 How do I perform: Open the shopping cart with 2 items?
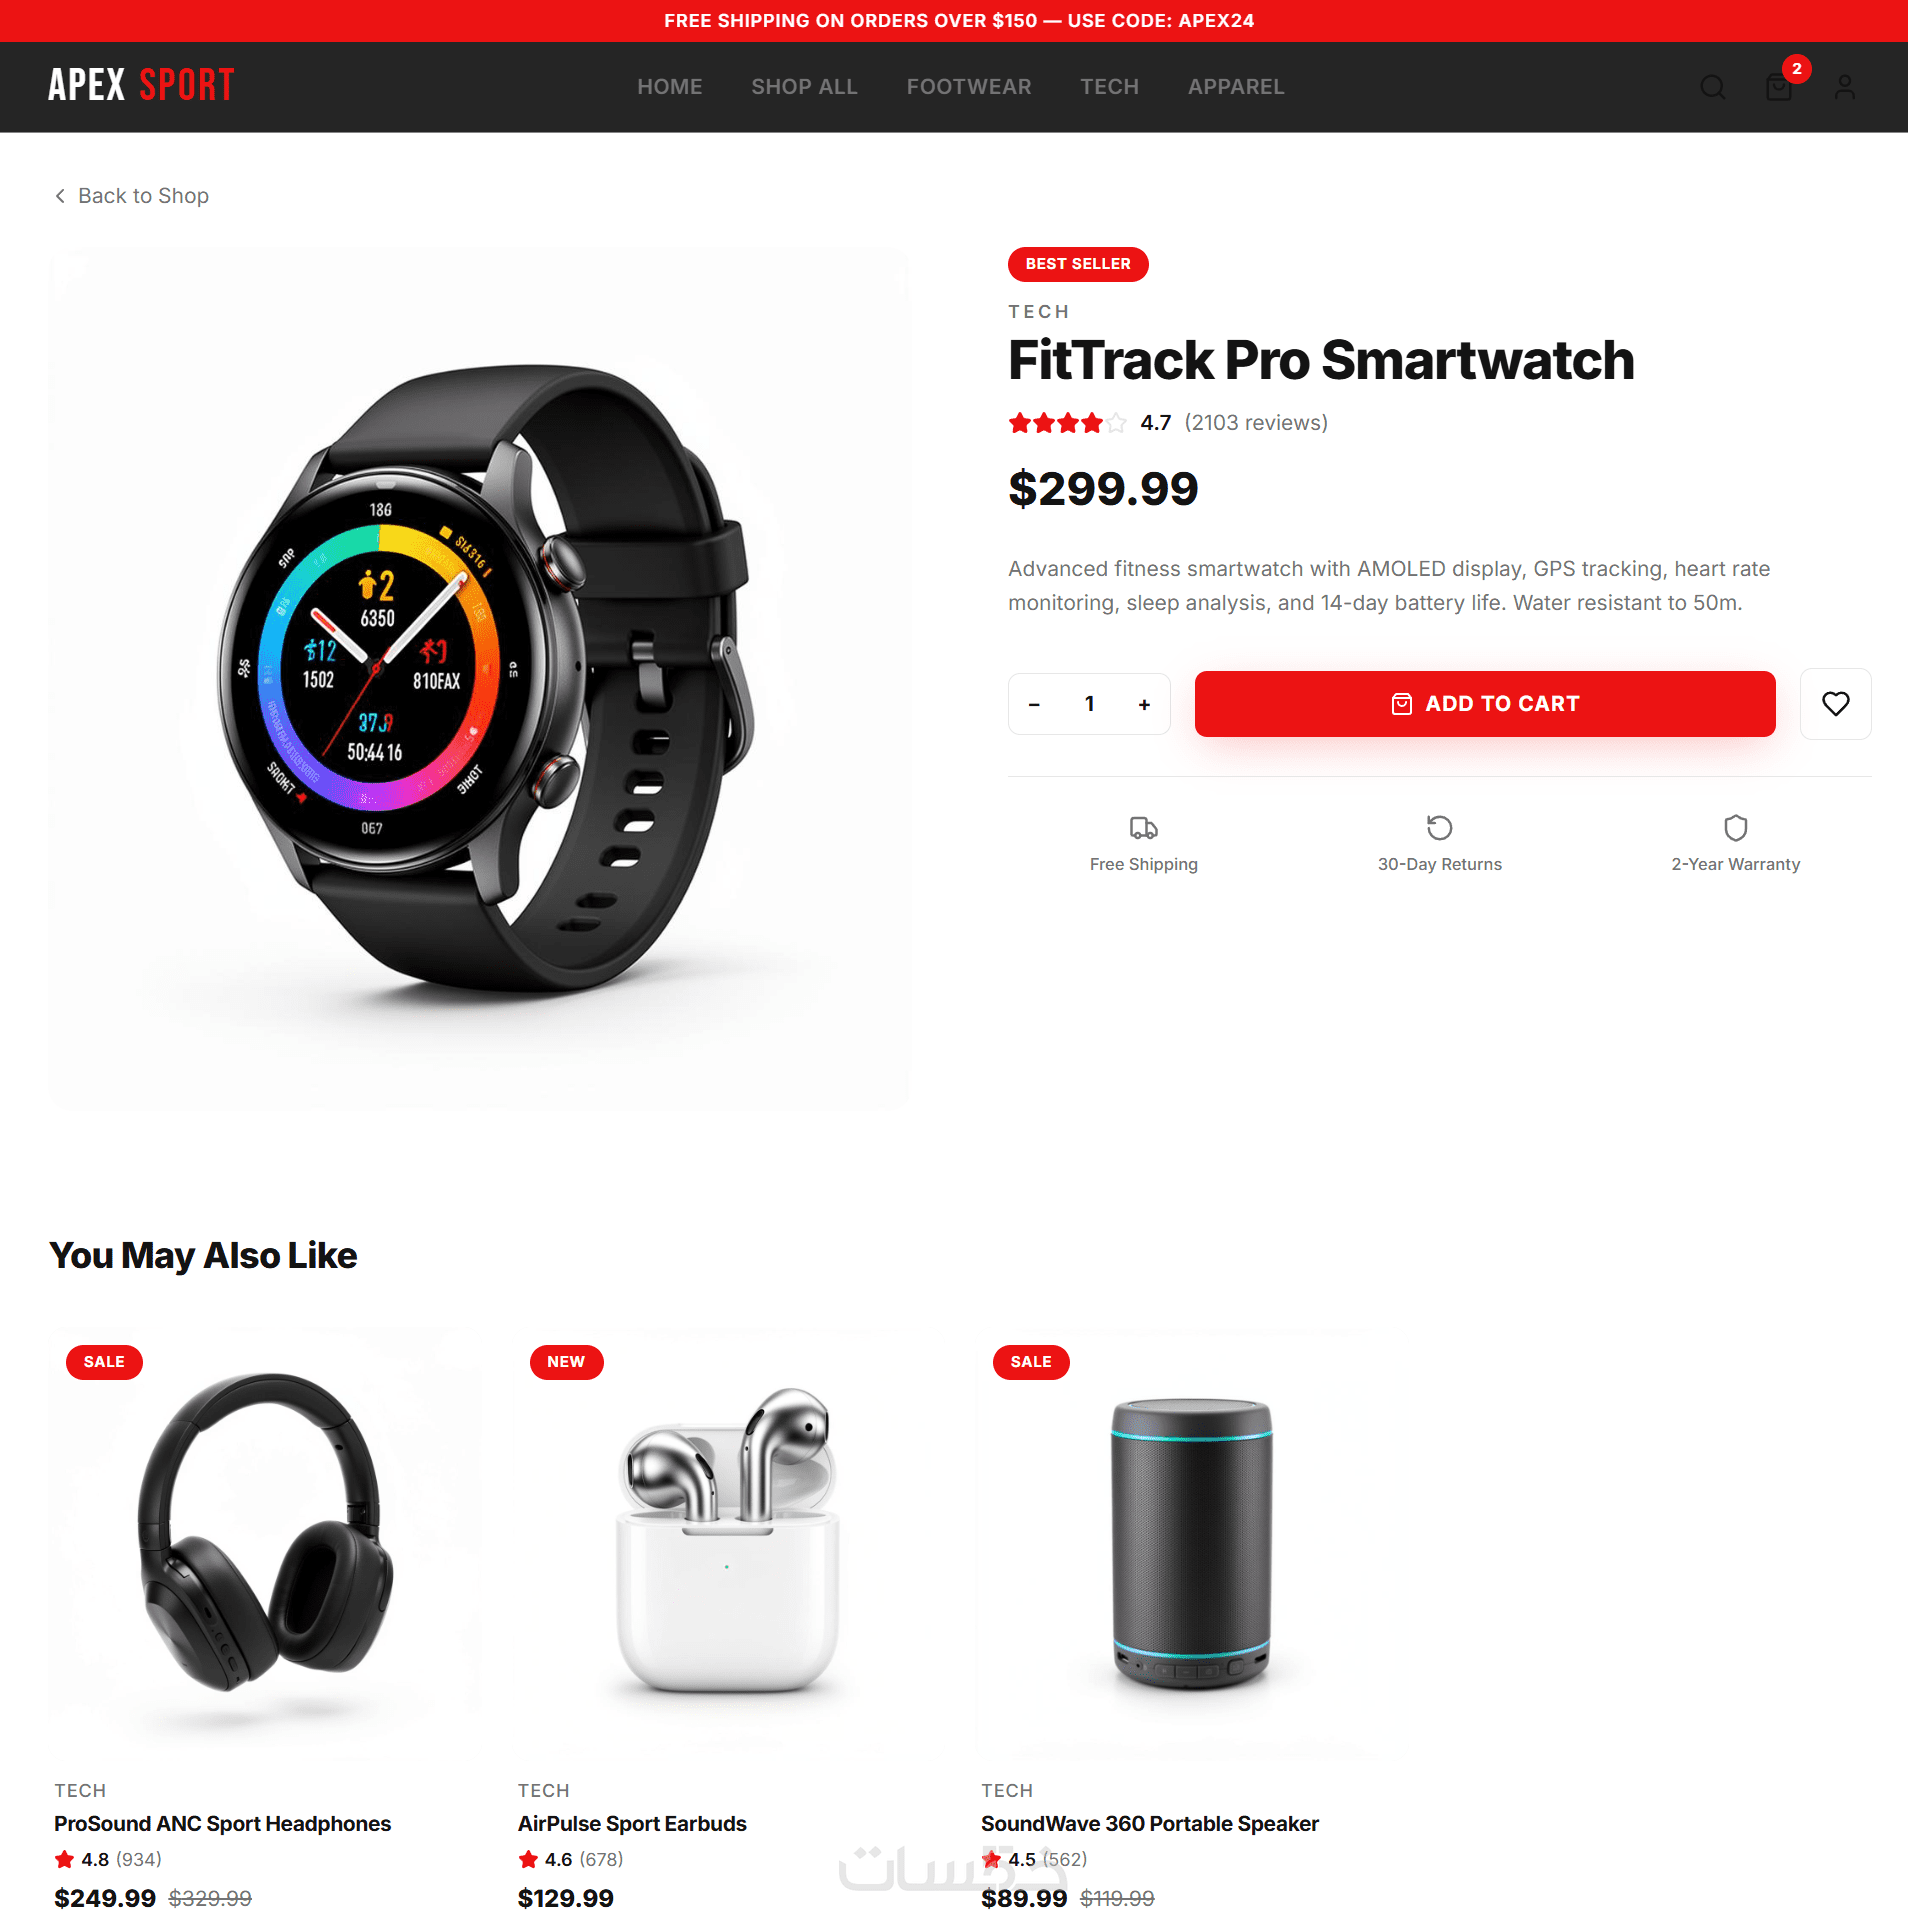(1779, 87)
